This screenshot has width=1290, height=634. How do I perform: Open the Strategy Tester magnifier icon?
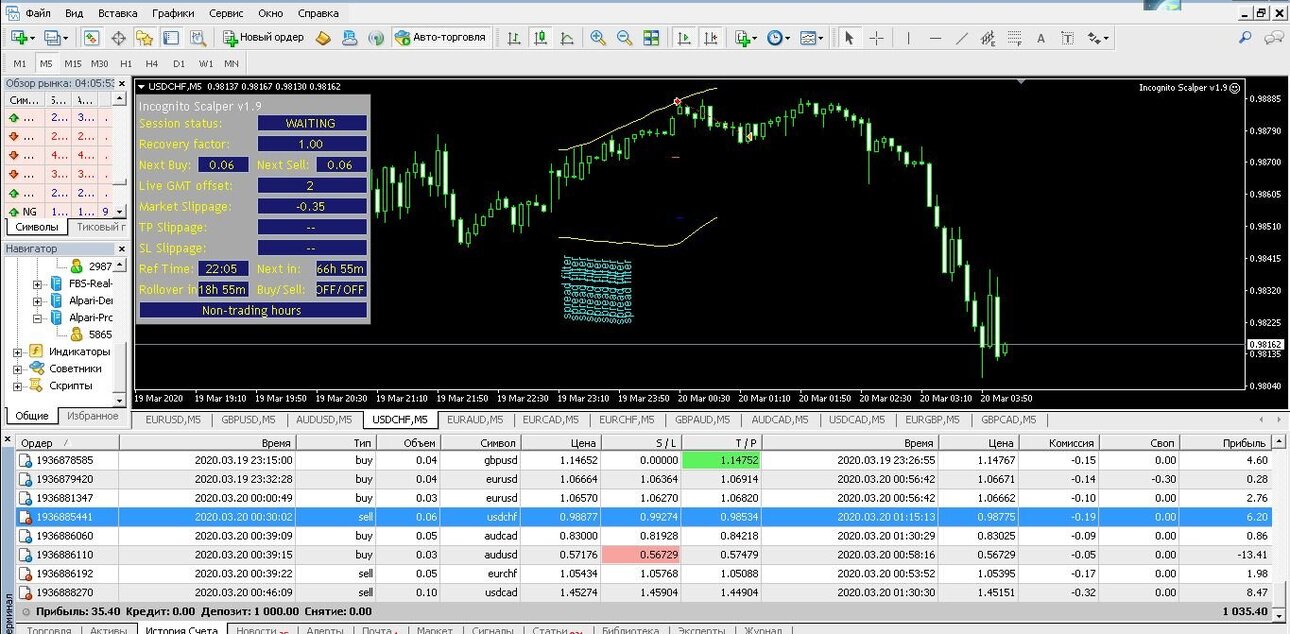coord(197,38)
